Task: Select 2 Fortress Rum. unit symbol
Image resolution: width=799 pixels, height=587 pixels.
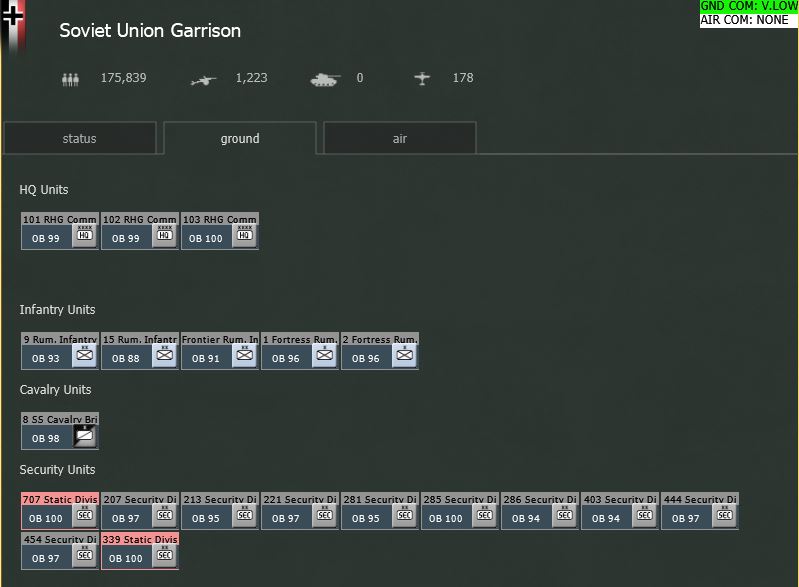Action: [x=405, y=356]
